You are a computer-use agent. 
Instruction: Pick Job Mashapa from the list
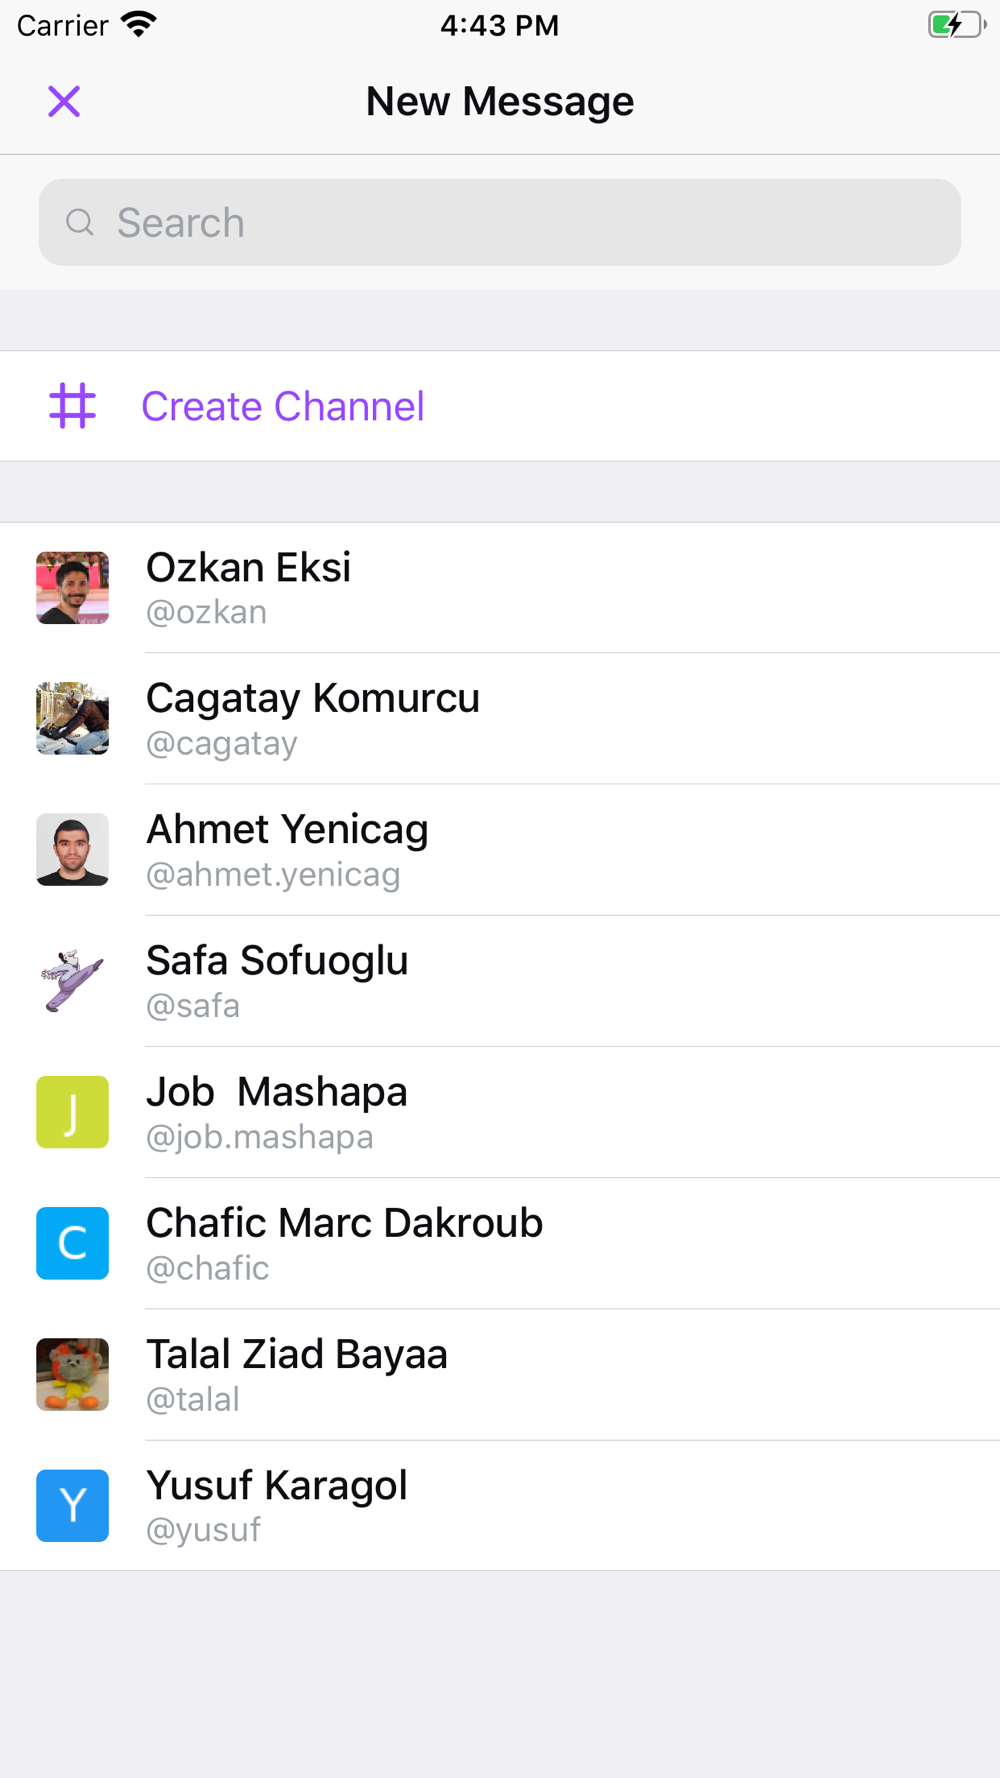point(500,1112)
